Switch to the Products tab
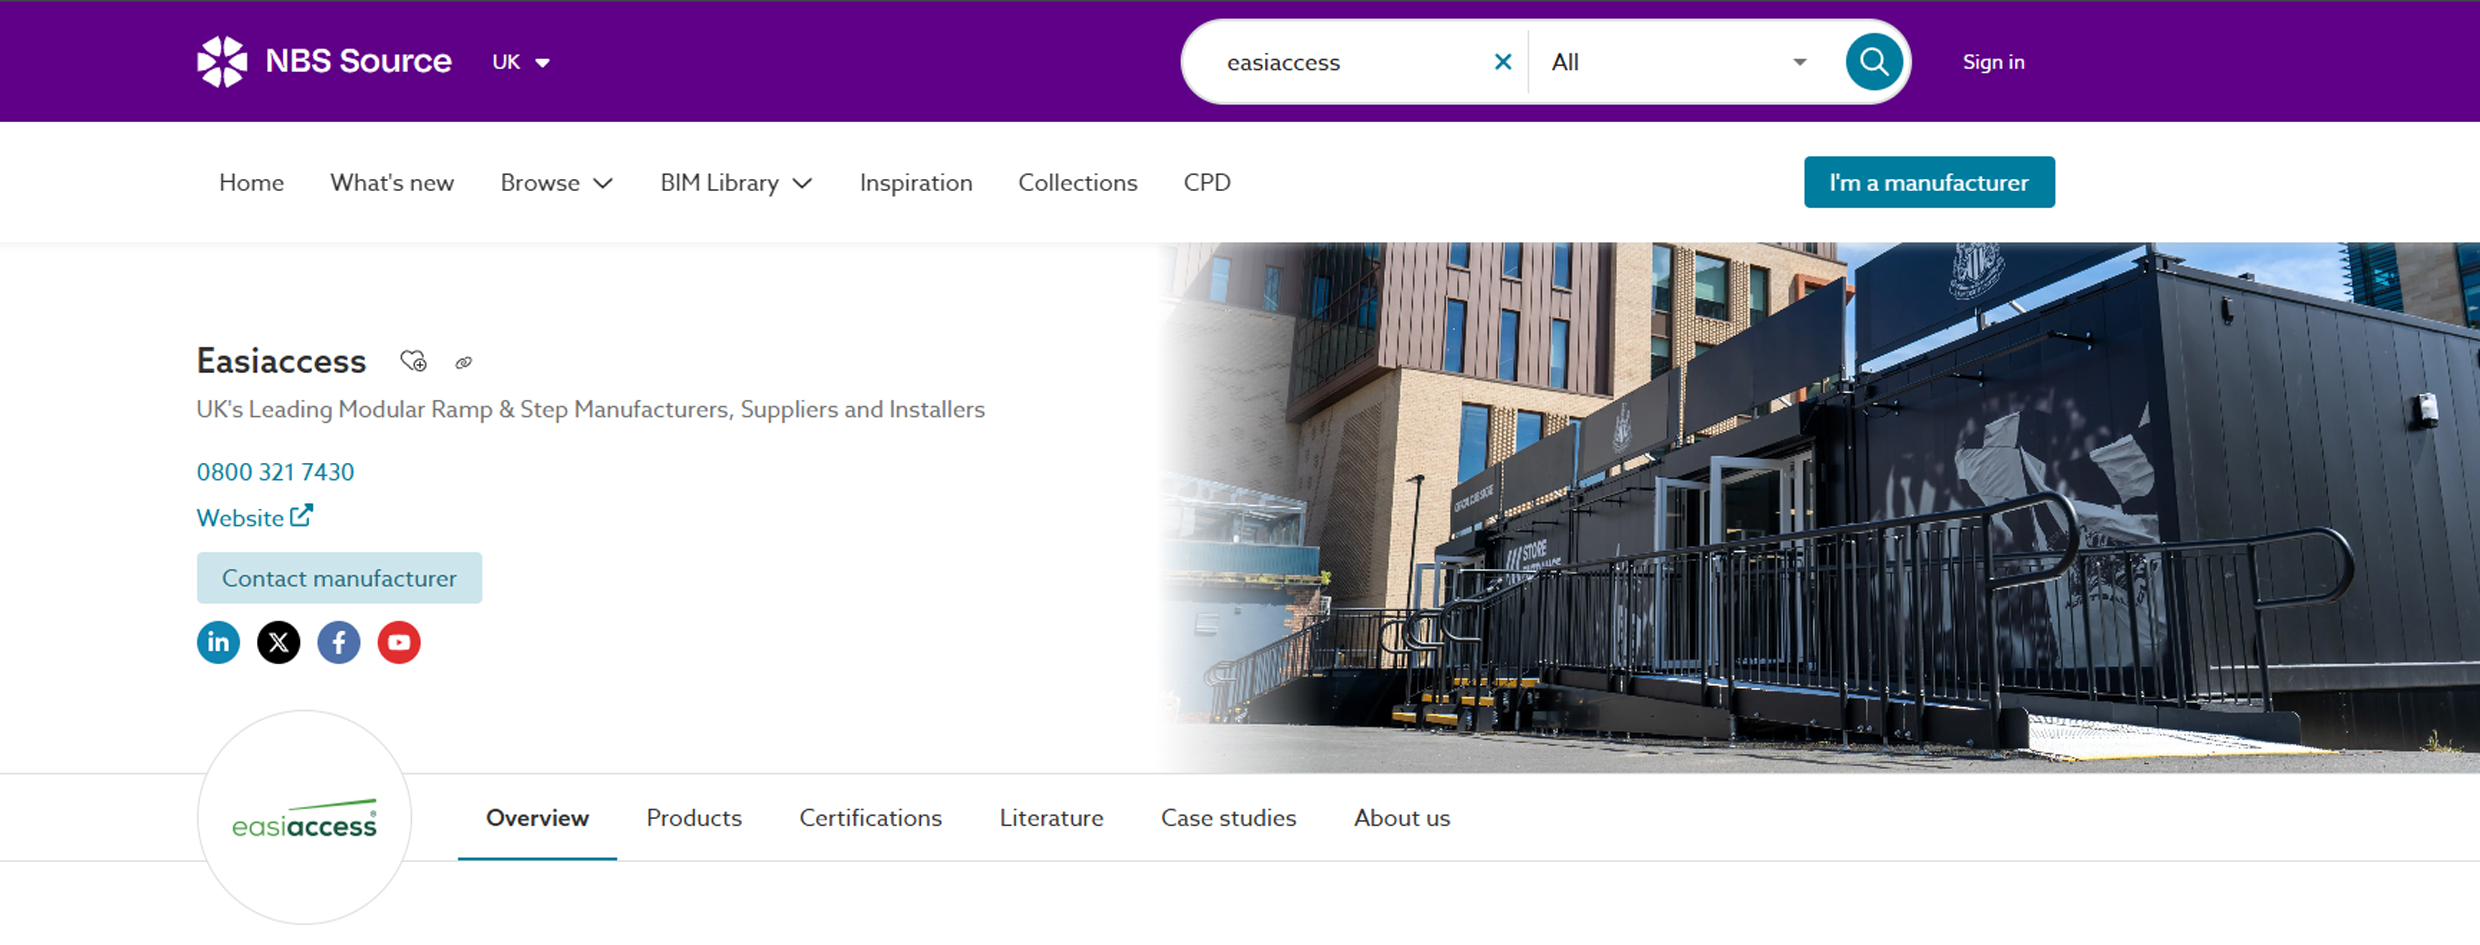Screen dimensions: 2480x945 point(694,818)
